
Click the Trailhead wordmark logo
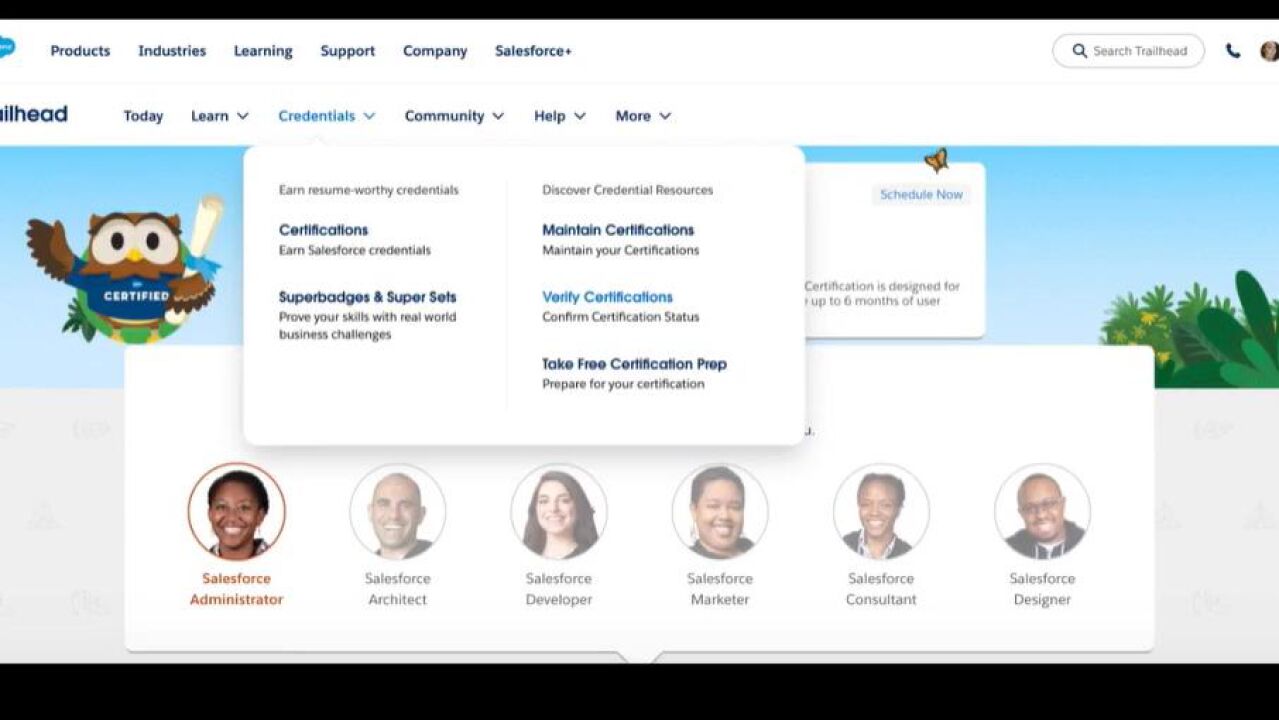[x=35, y=114]
